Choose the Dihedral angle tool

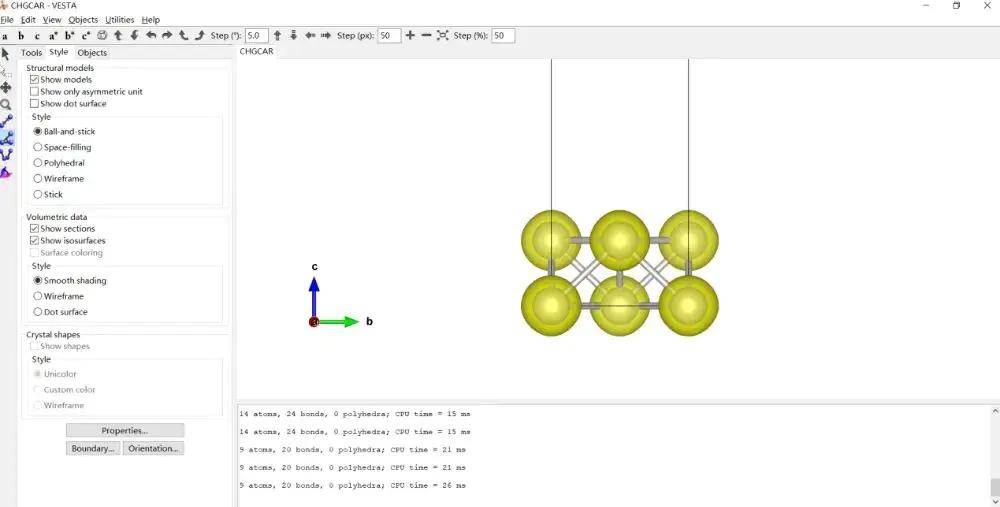tap(6, 155)
